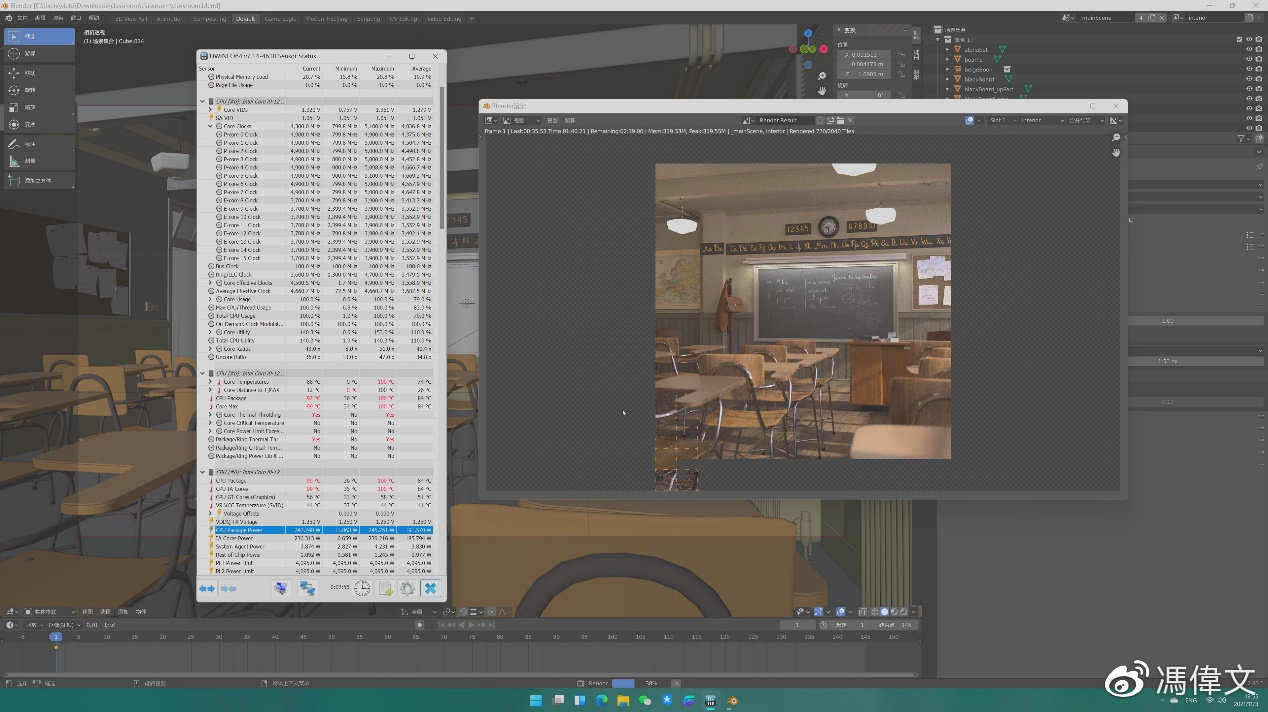Click the blue current frame marker in timeline
This screenshot has width=1268, height=712.
tap(56, 636)
